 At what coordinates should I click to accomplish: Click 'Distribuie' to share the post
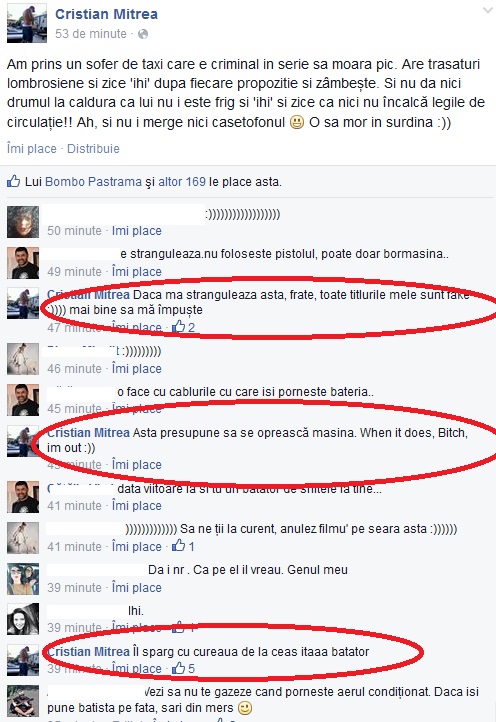pyautogui.click(x=93, y=149)
